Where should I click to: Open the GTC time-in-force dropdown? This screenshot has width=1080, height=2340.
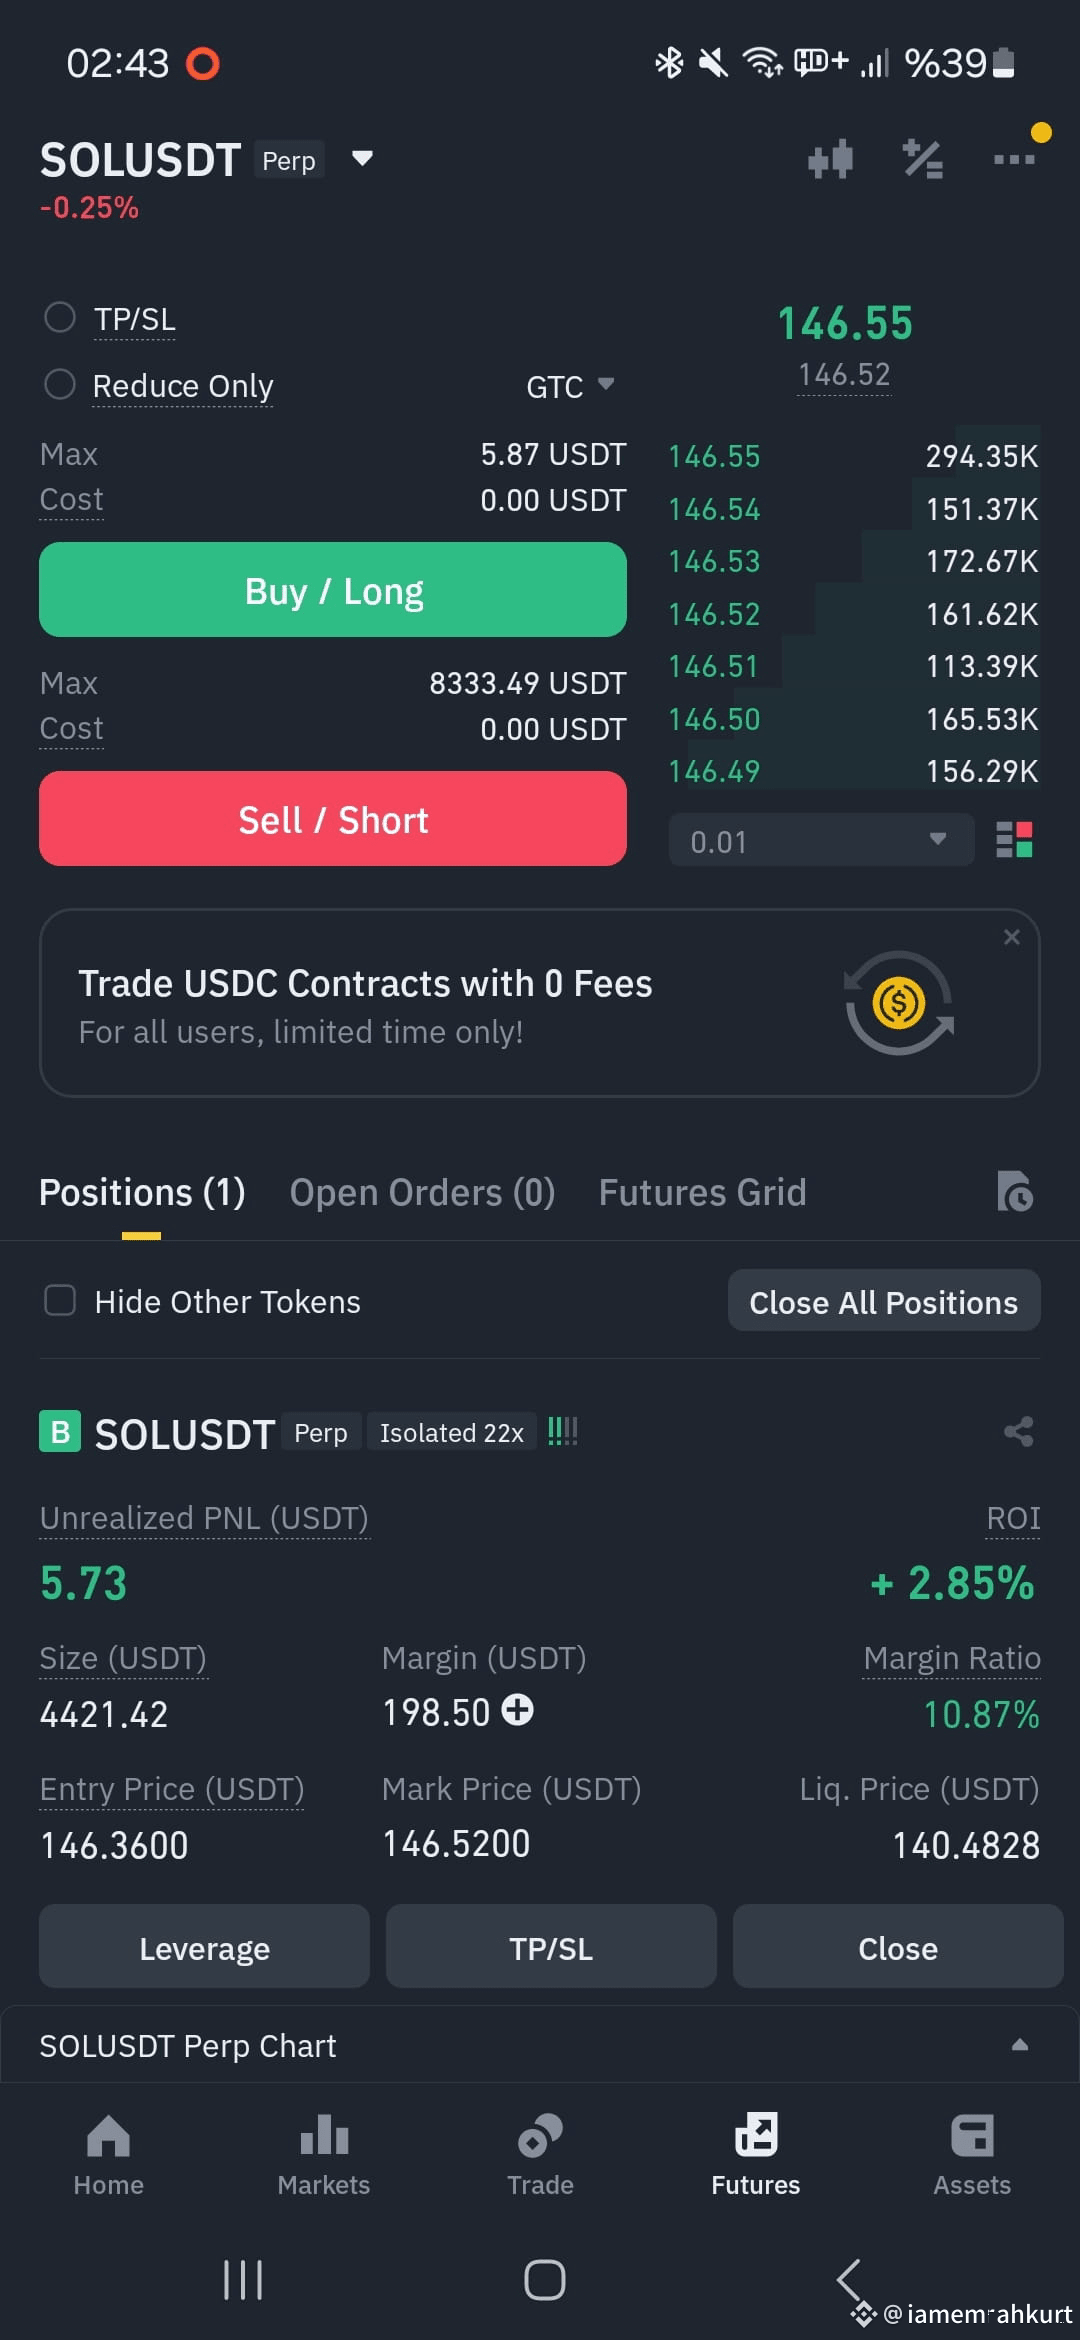click(x=570, y=386)
